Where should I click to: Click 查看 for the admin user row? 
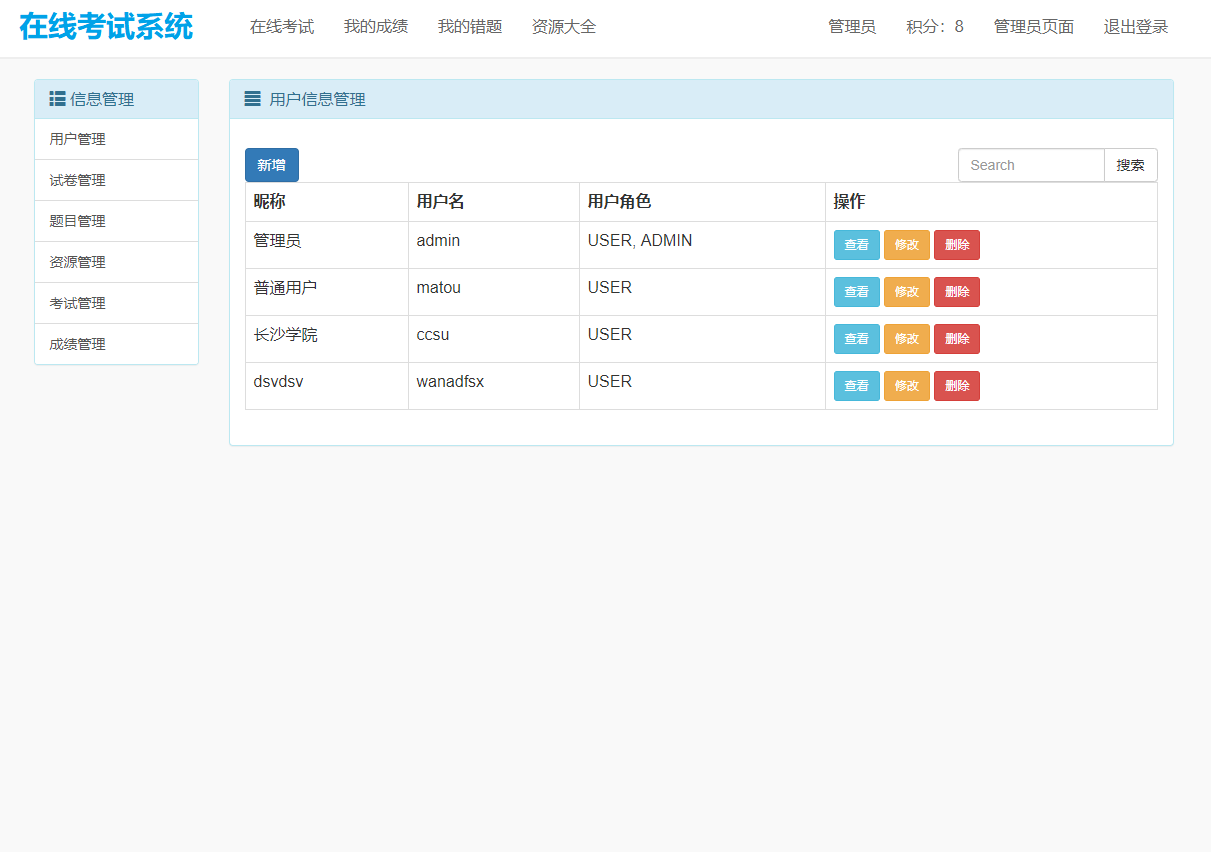point(856,244)
